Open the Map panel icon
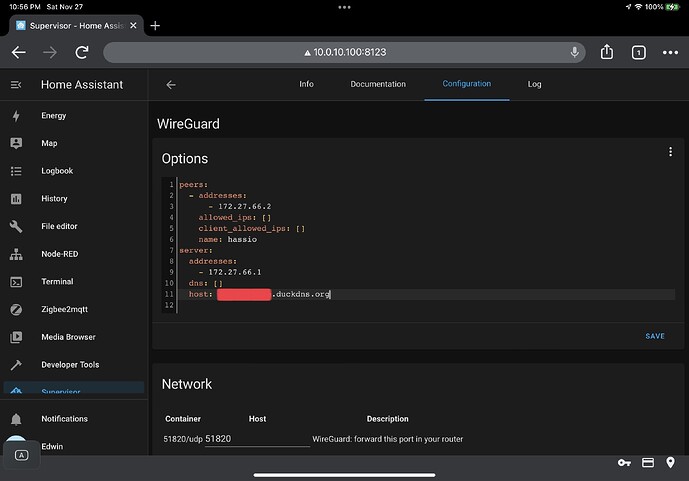Screen dimensions: 689x481 16,143
